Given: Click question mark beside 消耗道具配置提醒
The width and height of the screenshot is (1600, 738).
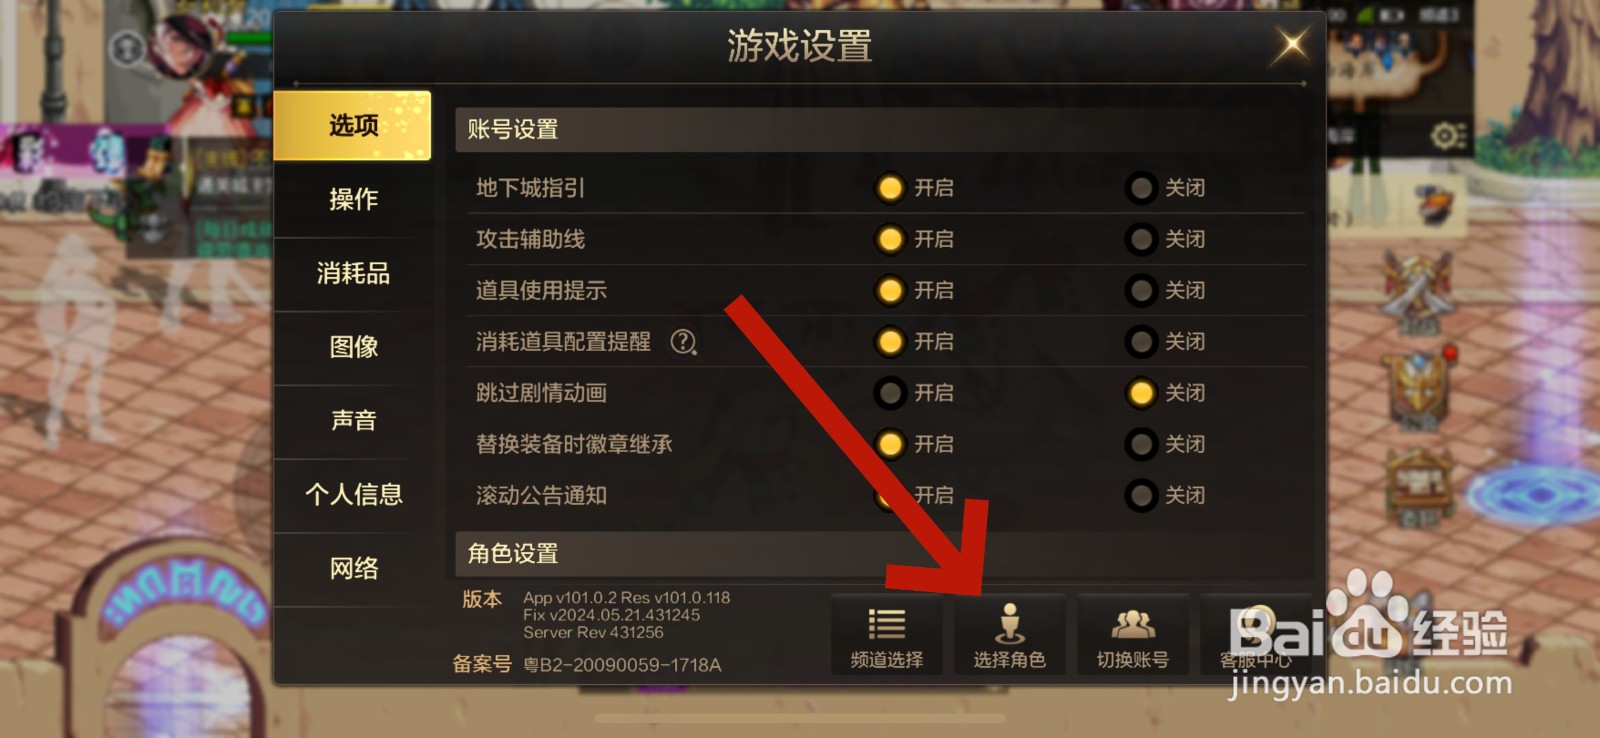Looking at the screenshot, I should click(x=684, y=342).
